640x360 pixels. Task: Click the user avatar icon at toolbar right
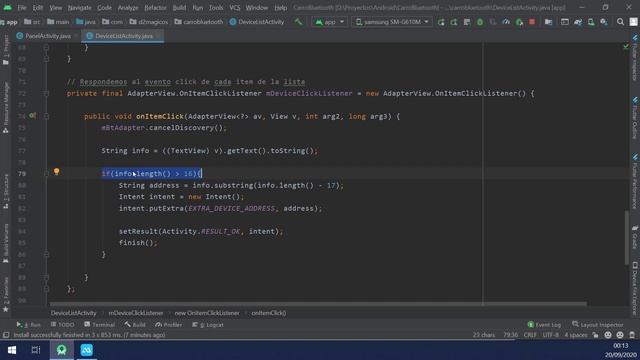coord(633,22)
